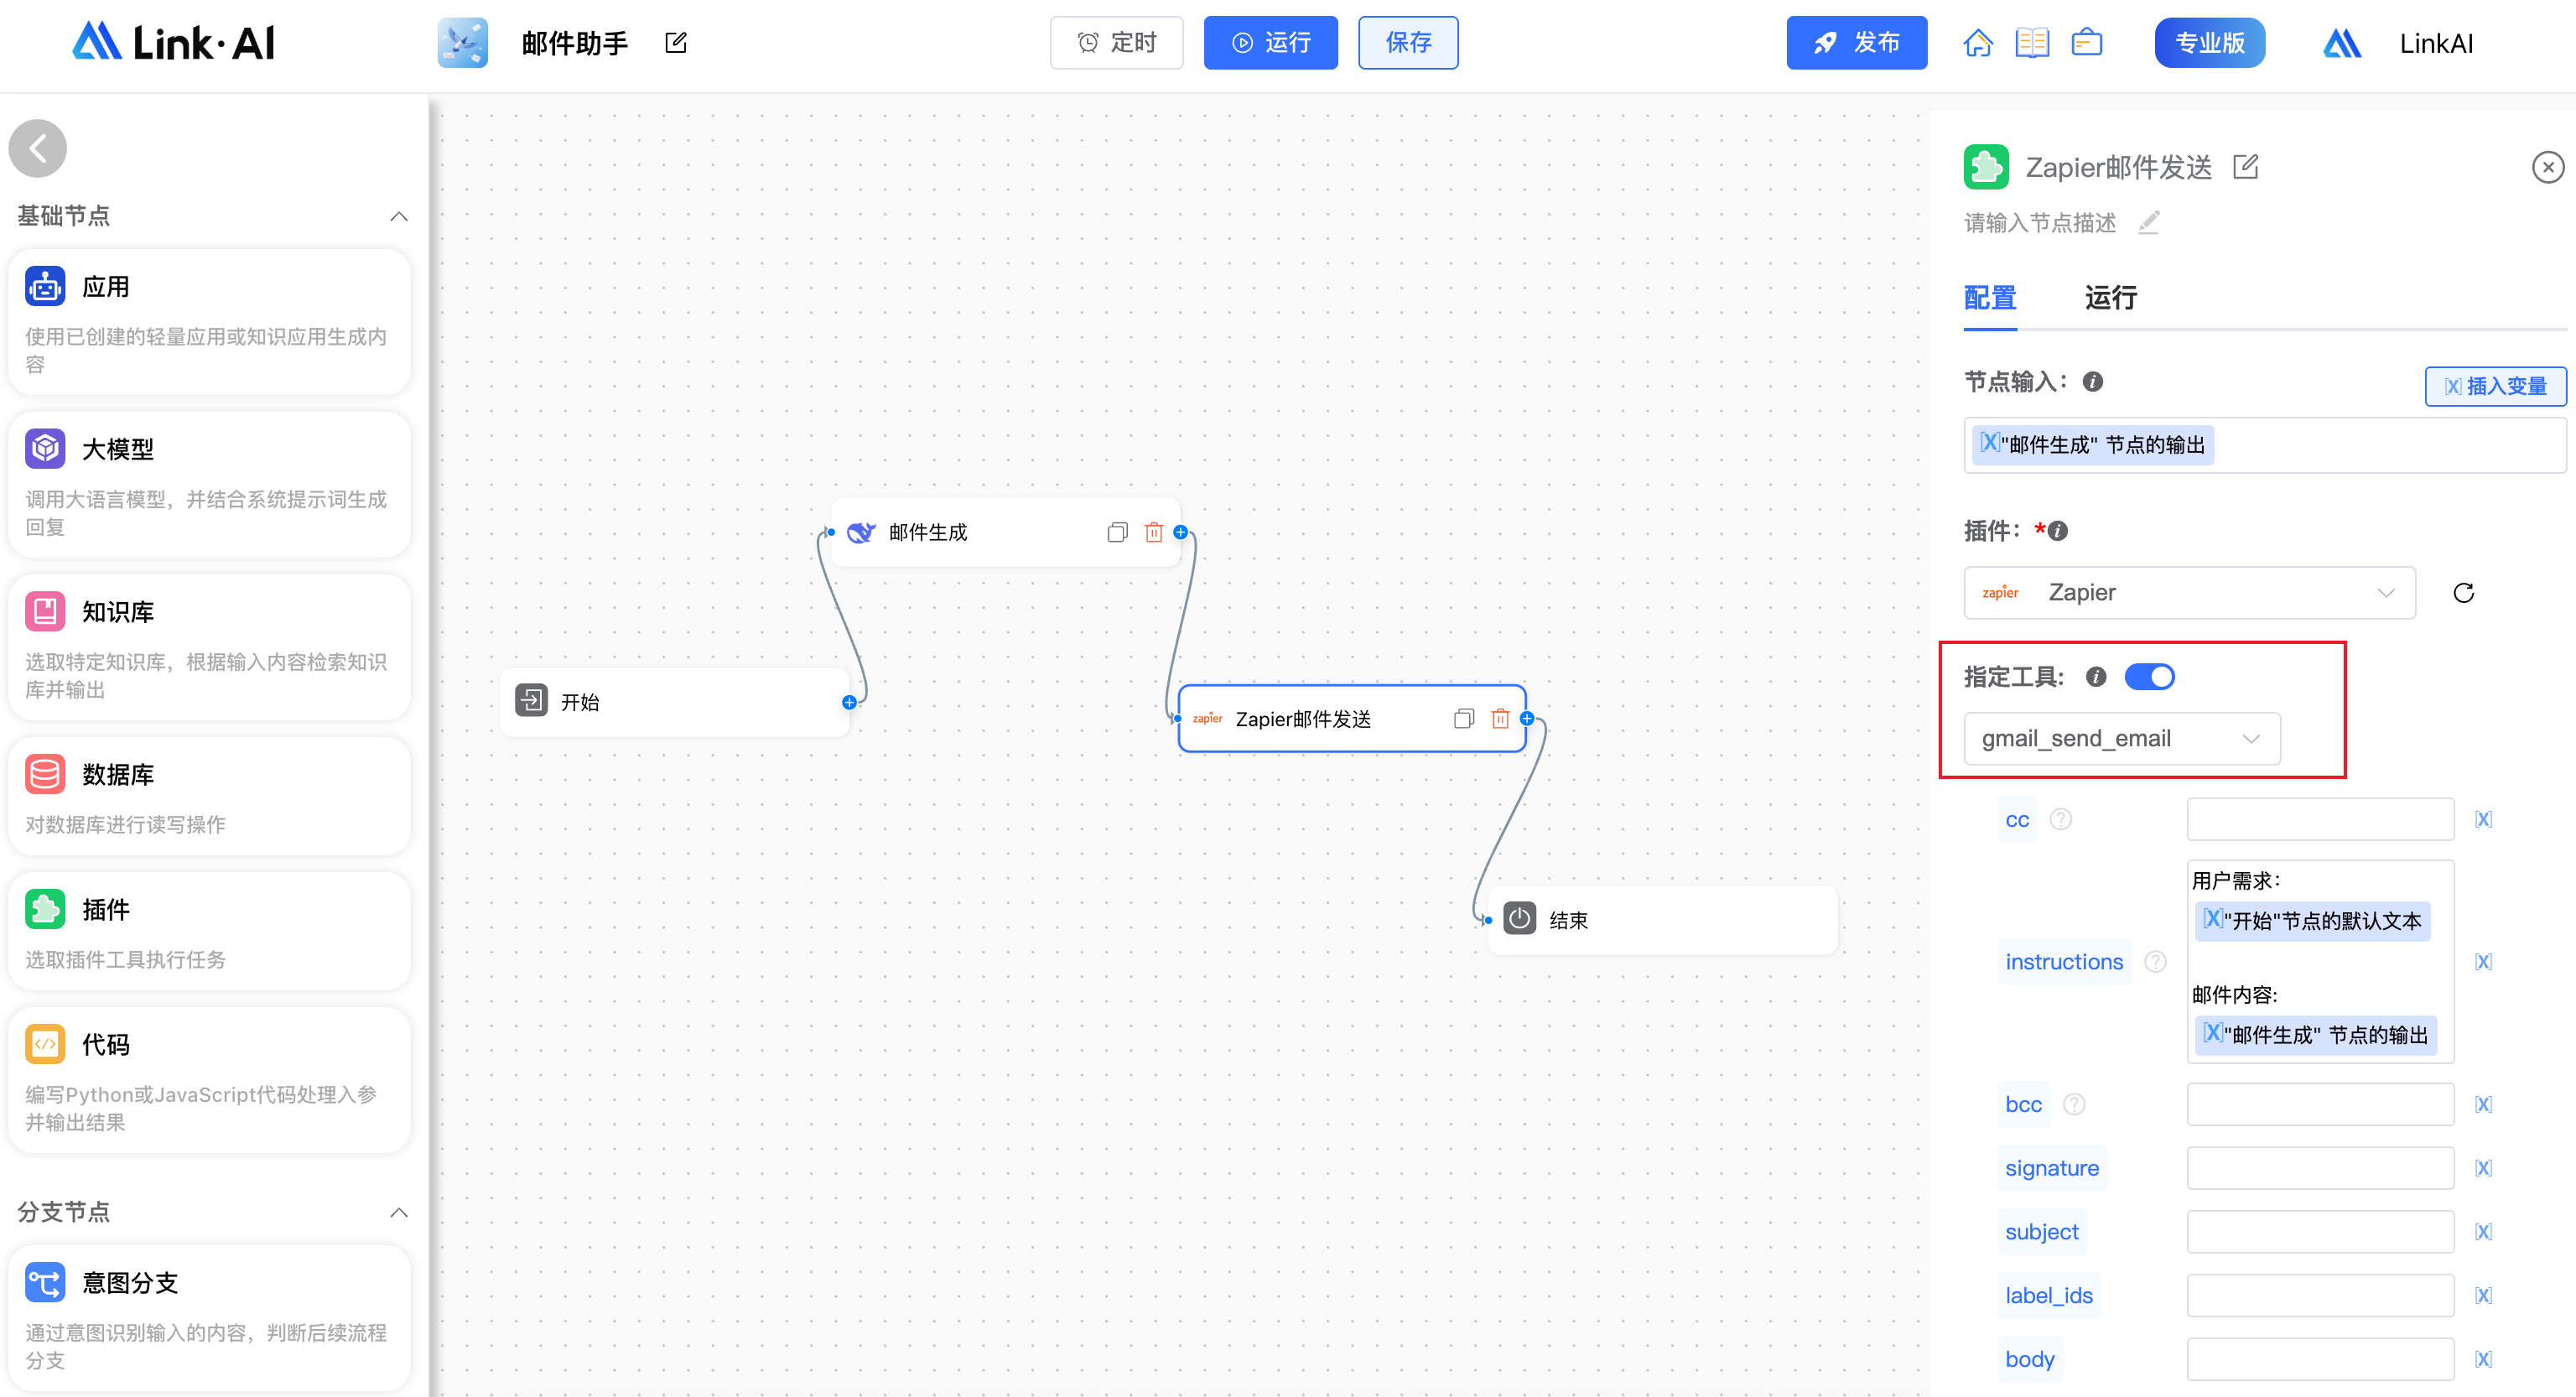This screenshot has height=1397, width=2576.
Task: Open the documentation book icon
Action: click(x=2031, y=43)
